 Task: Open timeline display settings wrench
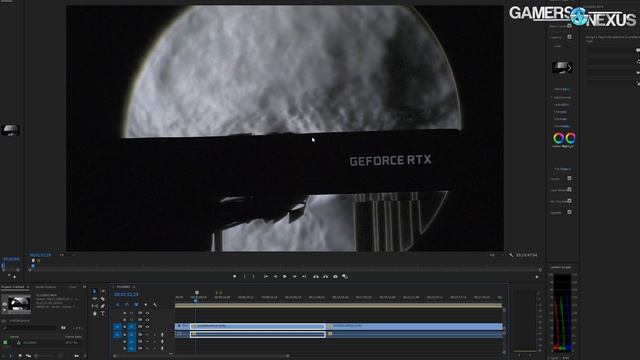[x=155, y=304]
